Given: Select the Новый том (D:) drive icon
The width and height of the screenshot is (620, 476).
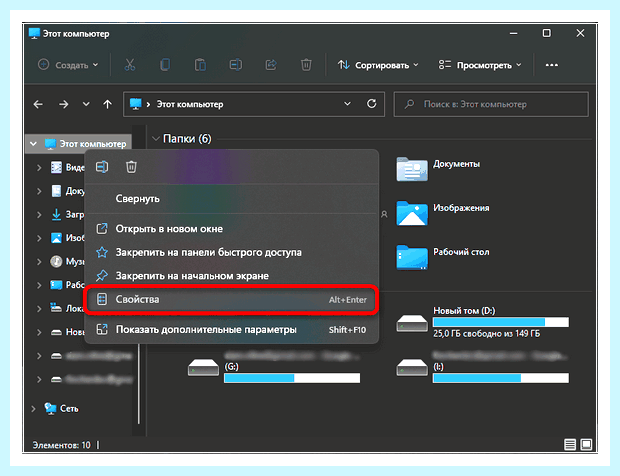Looking at the screenshot, I should 412,324.
